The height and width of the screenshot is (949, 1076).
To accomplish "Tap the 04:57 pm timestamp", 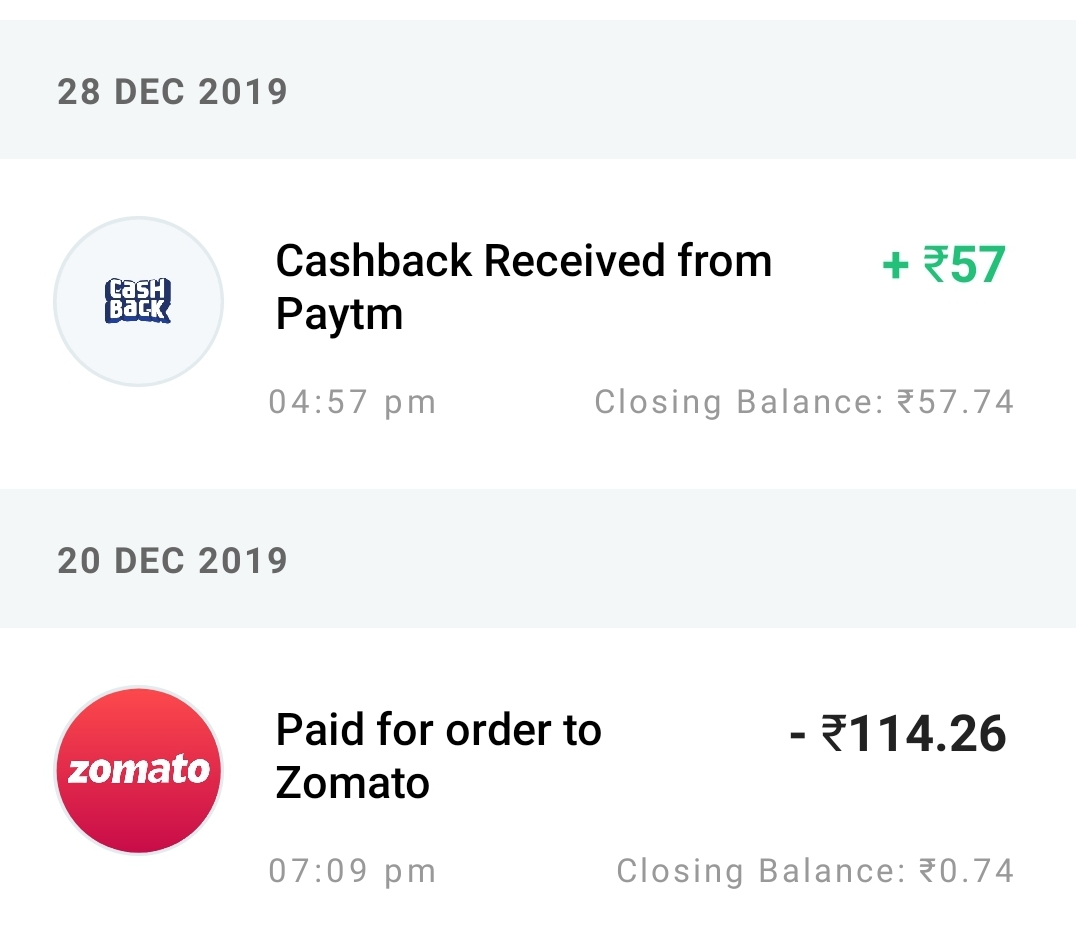I will tap(352, 402).
